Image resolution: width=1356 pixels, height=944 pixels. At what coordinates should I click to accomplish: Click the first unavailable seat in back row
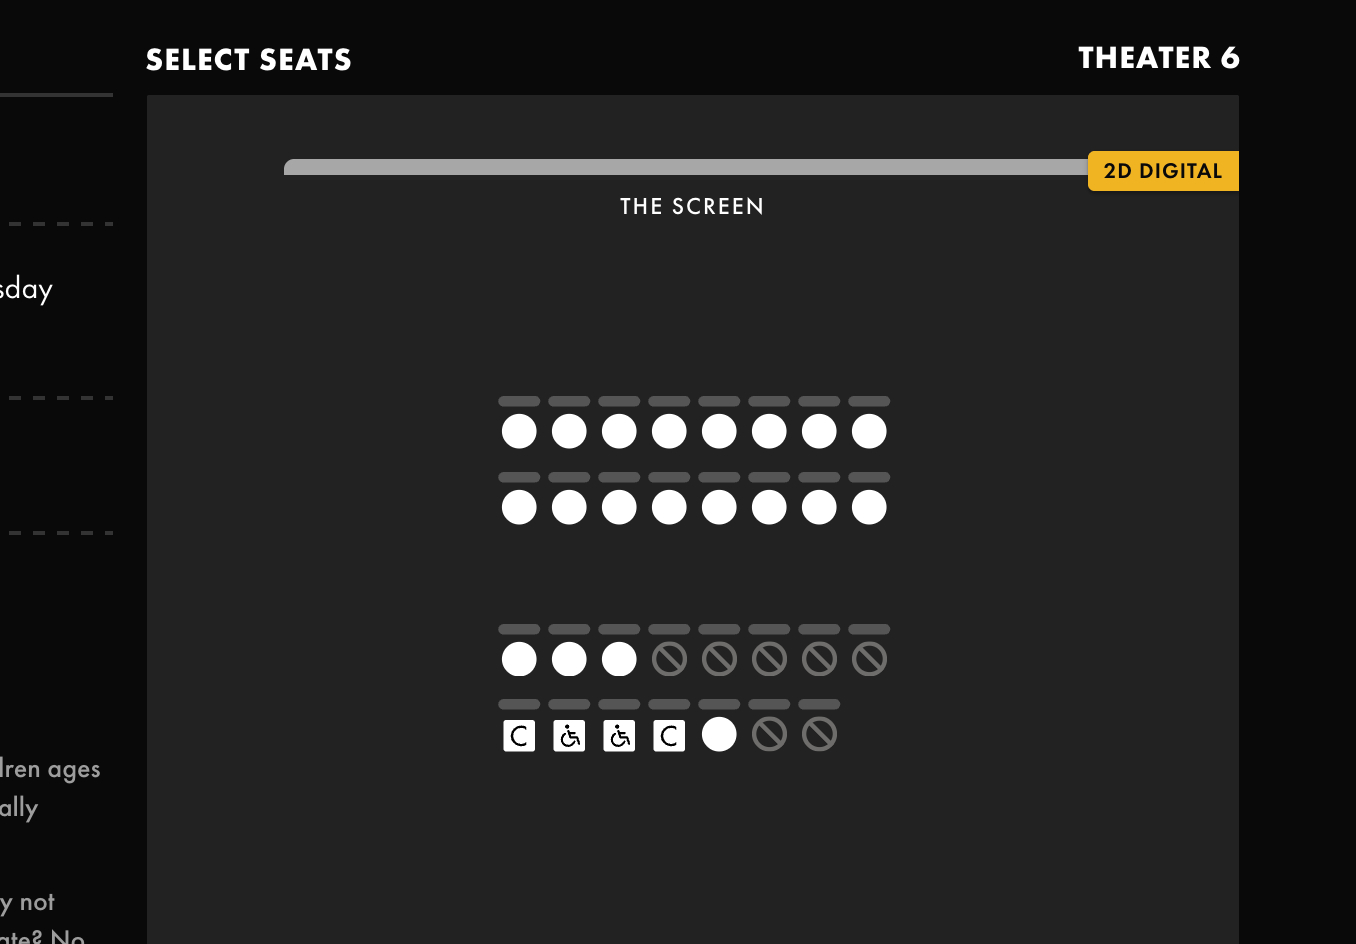(769, 735)
